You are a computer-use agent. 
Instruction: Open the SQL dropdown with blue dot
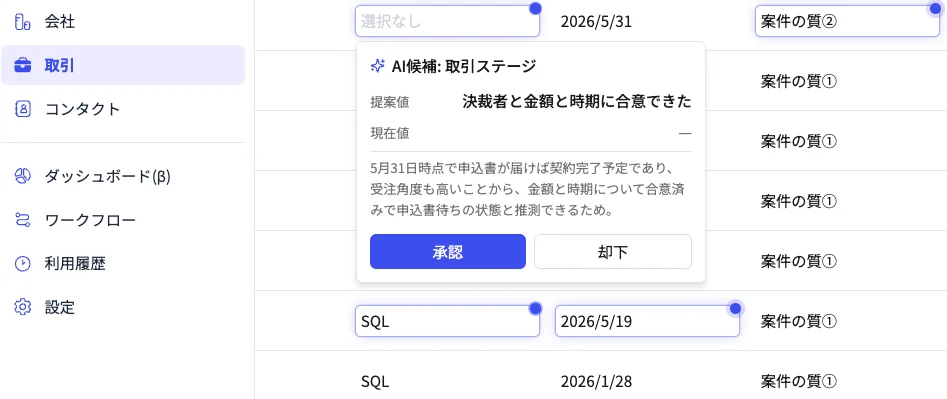pyautogui.click(x=447, y=321)
